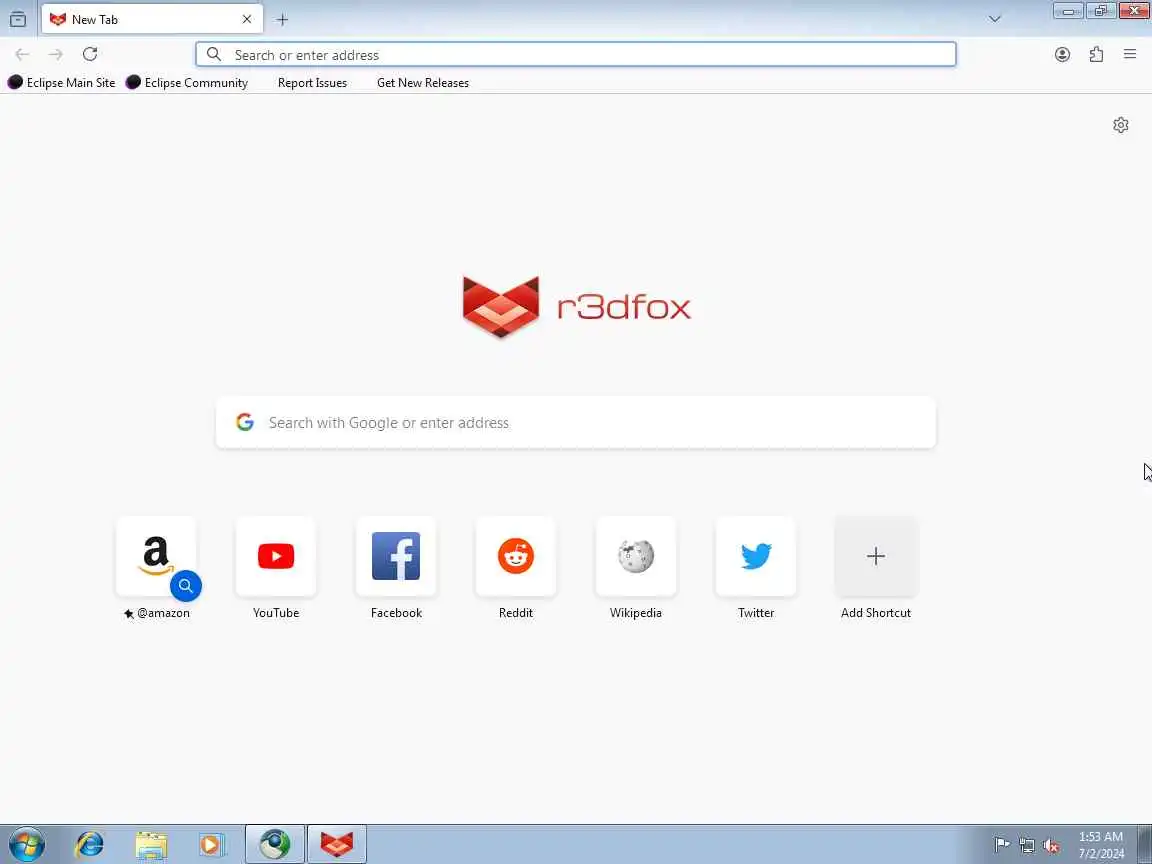This screenshot has height=864, width=1152.
Task: Go forward with the forward arrow
Action: [x=56, y=54]
